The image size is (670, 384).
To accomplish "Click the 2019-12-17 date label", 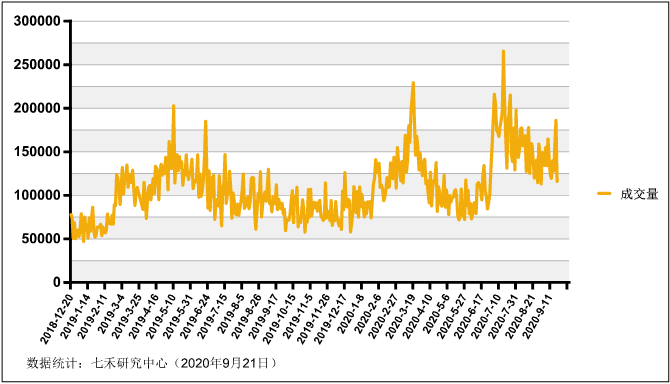I will pyautogui.click(x=331, y=318).
